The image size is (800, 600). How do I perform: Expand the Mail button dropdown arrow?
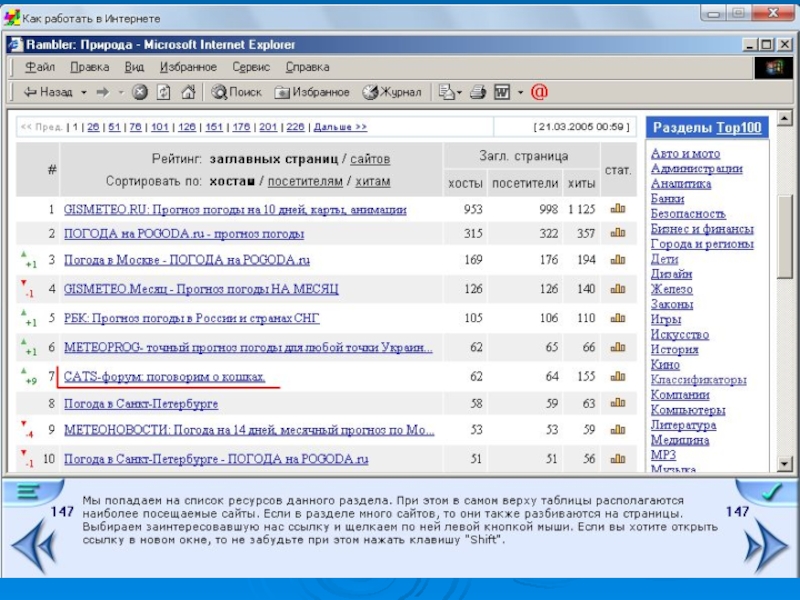[x=459, y=92]
